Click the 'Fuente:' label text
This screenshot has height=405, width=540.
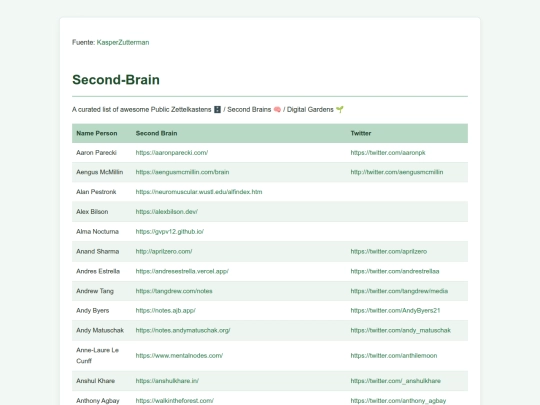click(x=84, y=42)
